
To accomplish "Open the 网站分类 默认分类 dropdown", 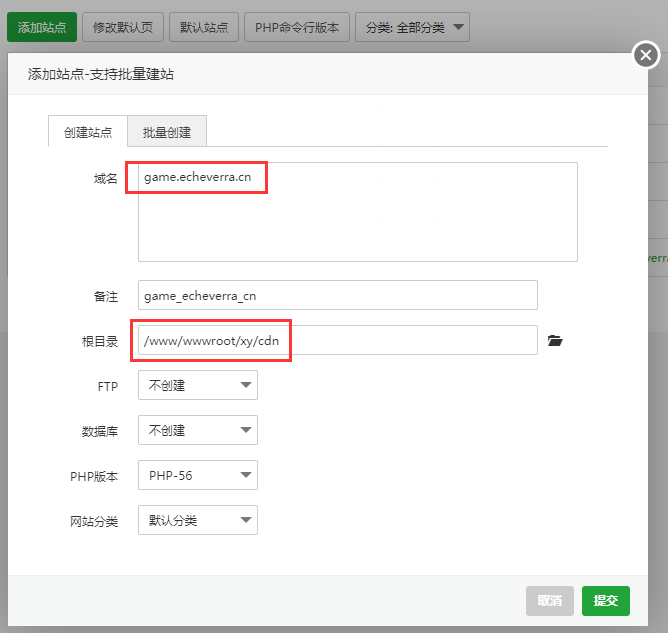I will pos(198,520).
